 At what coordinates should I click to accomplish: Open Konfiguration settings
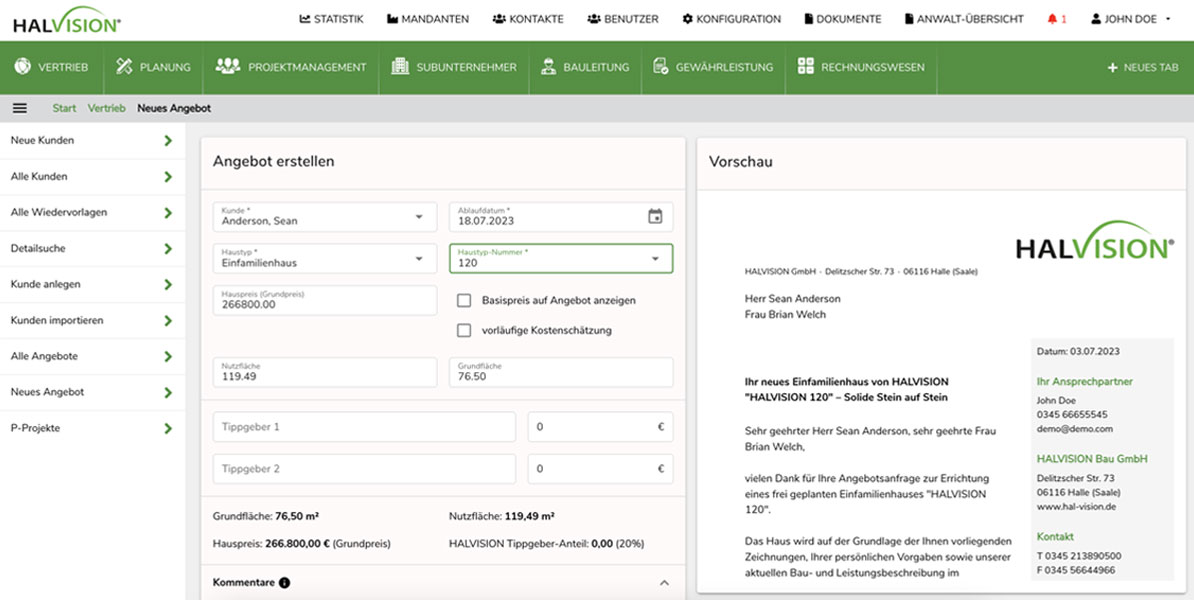click(x=732, y=19)
